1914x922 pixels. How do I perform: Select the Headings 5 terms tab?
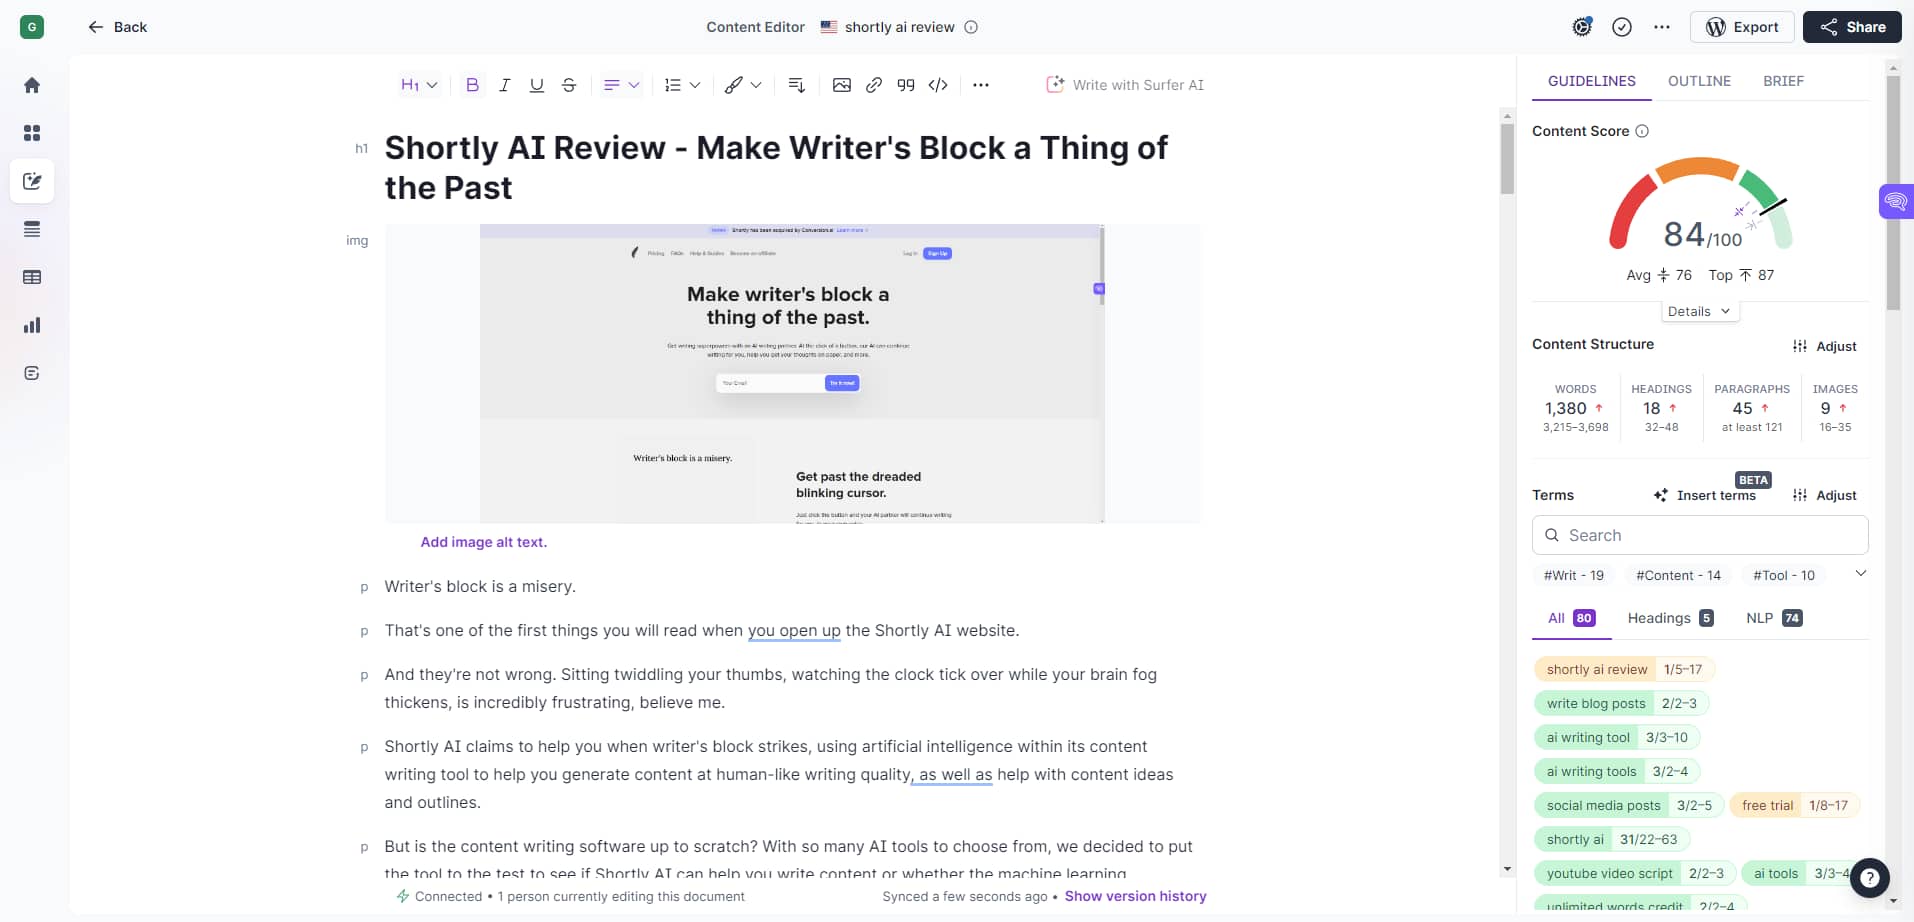1670,618
